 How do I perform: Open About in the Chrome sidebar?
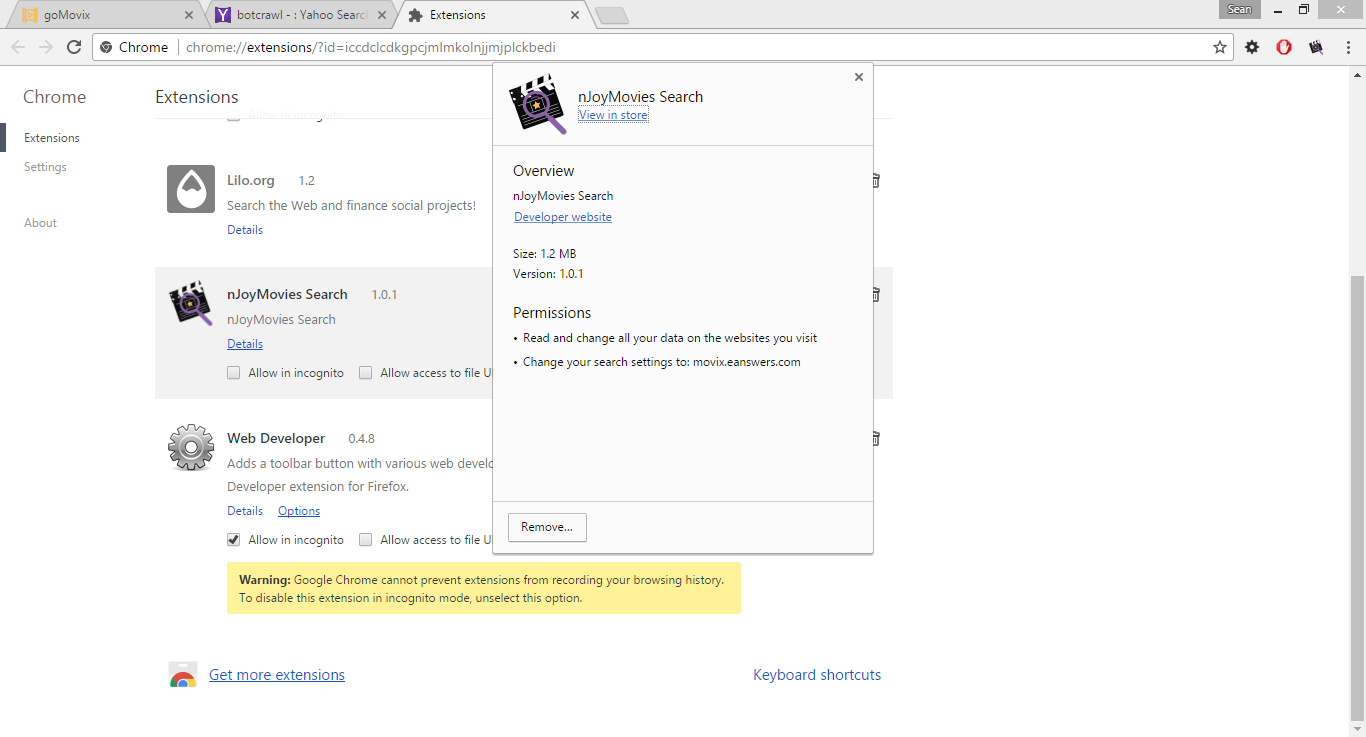pyautogui.click(x=40, y=223)
